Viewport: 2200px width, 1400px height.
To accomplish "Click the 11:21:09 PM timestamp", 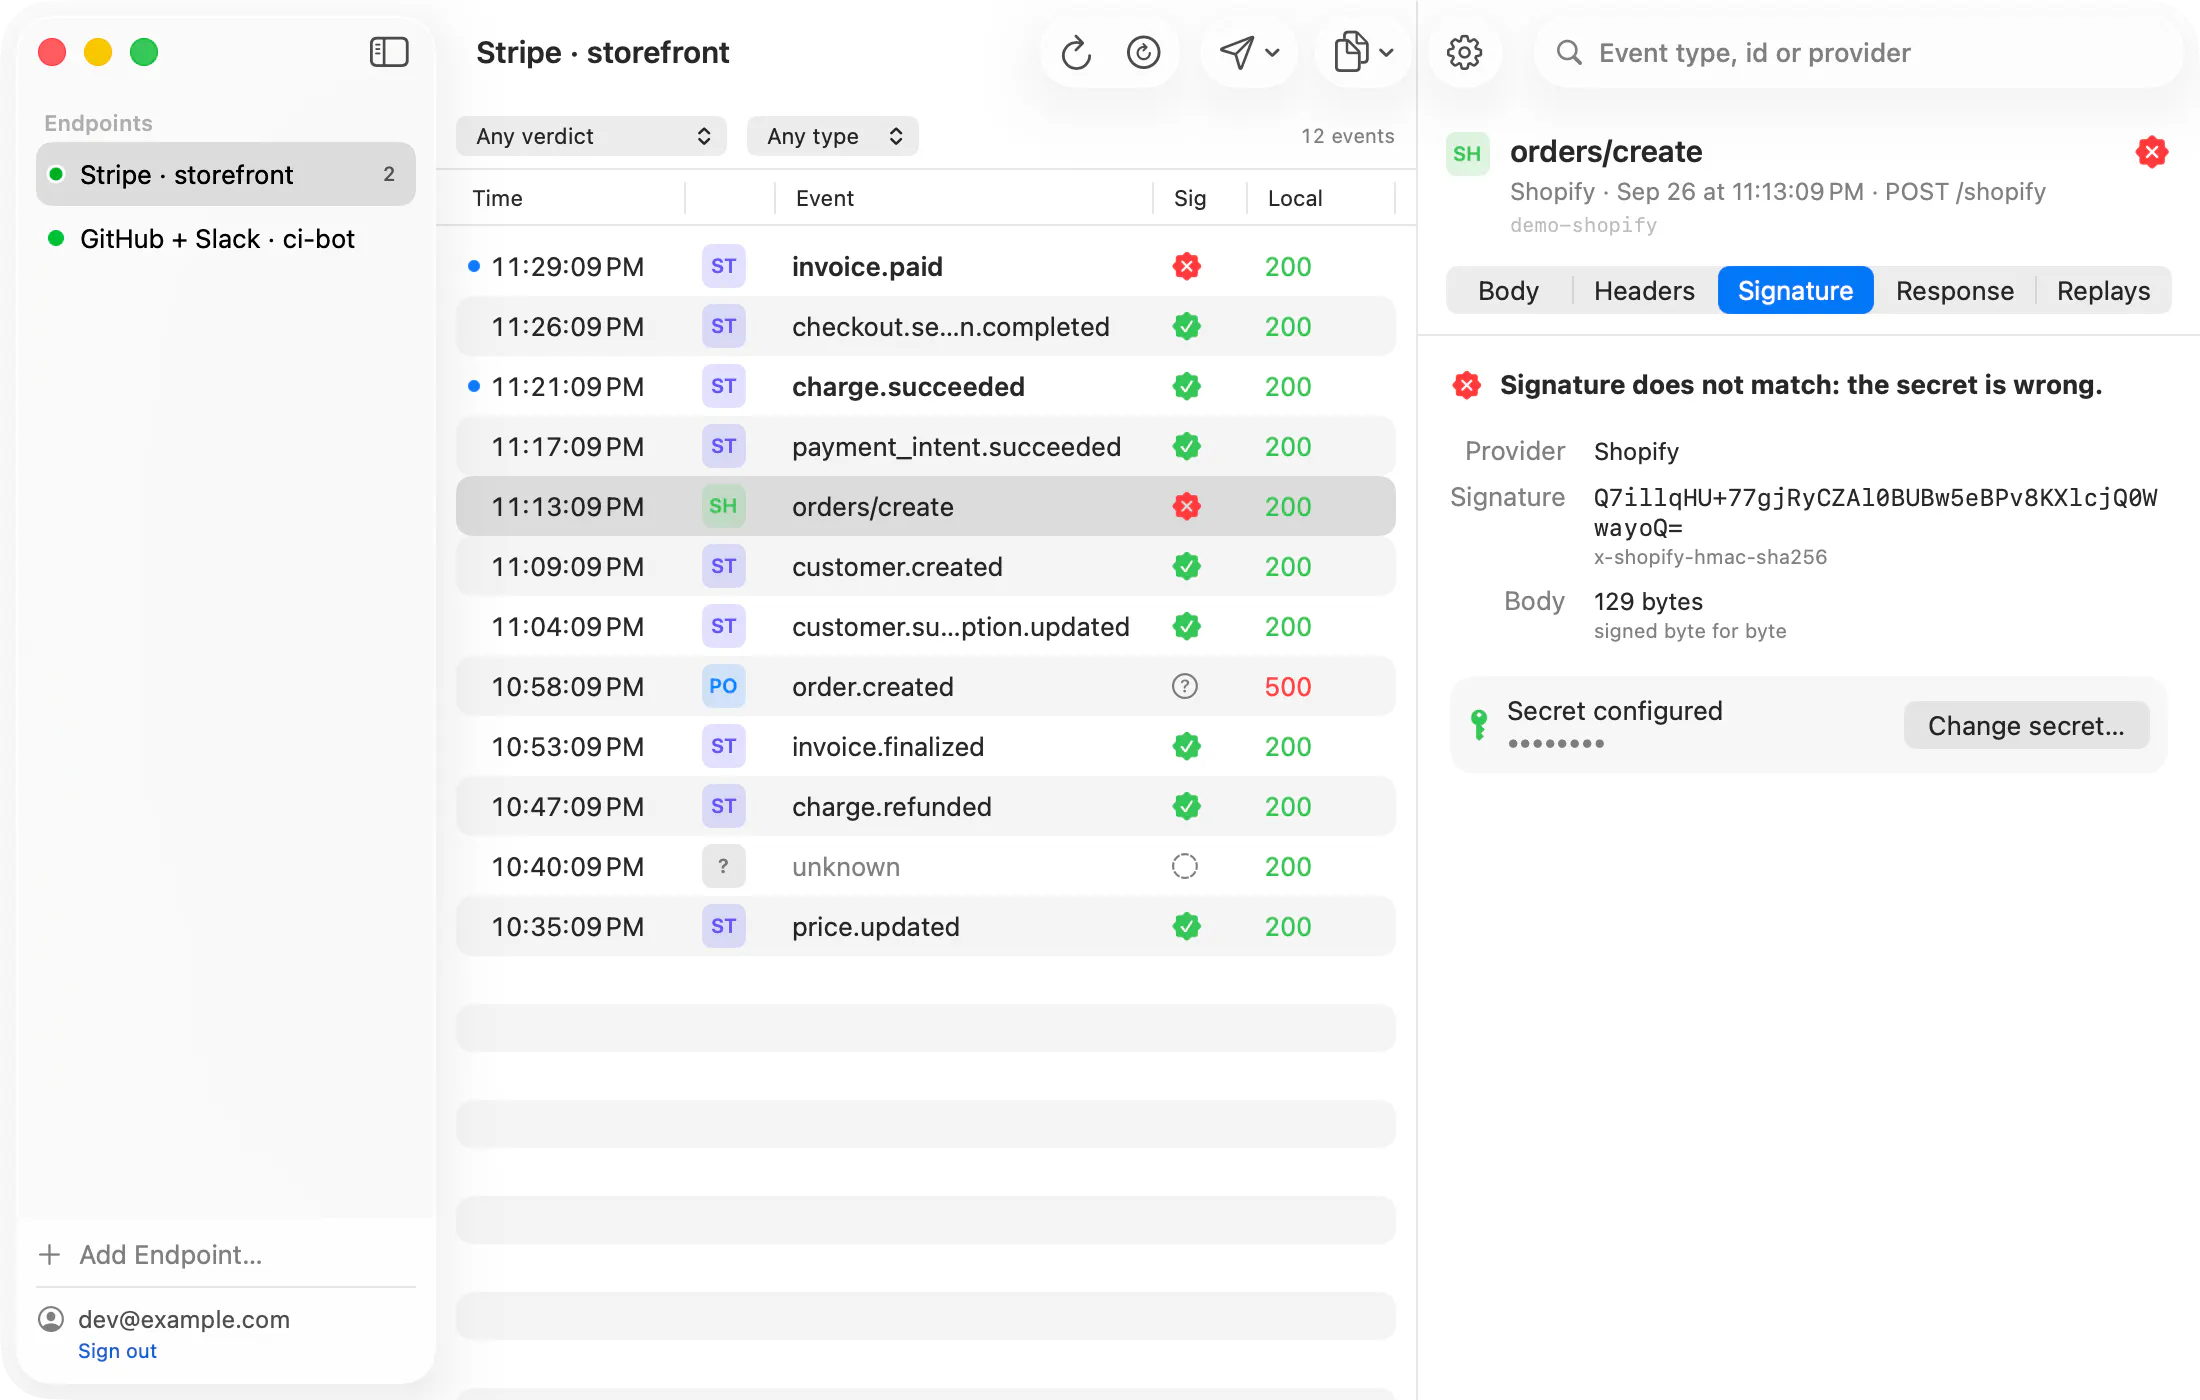I will (x=567, y=386).
